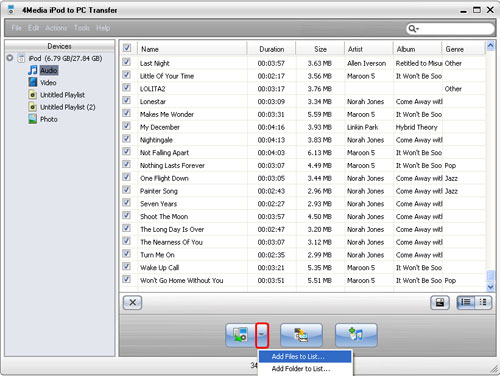The image size is (500, 376).
Task: Click the vertical scrollbar thumb
Action: click(490, 276)
